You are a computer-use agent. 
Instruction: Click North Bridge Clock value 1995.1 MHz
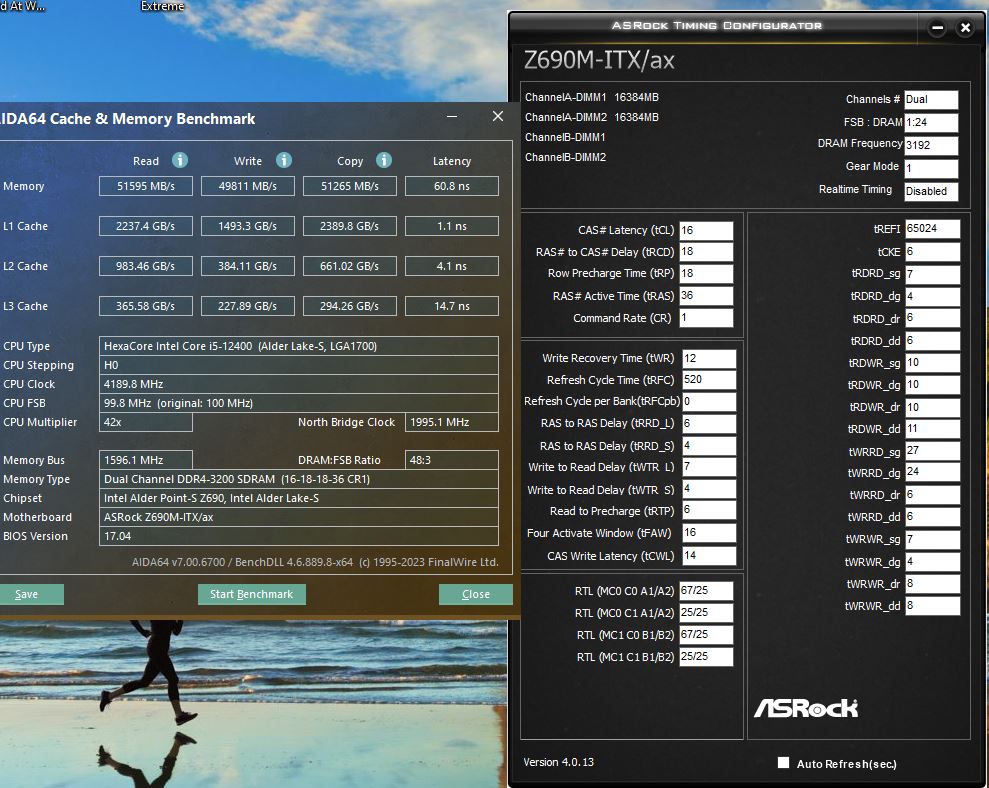[452, 422]
